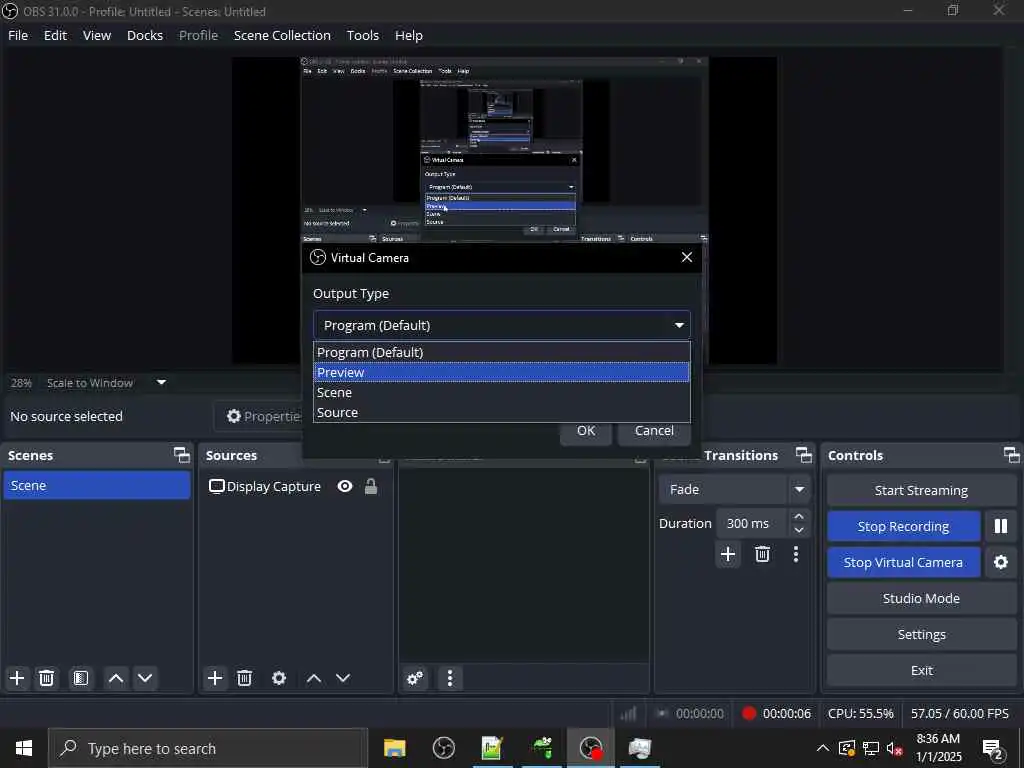Increase transition duration up arrow
The height and width of the screenshot is (768, 1024).
[x=799, y=516]
